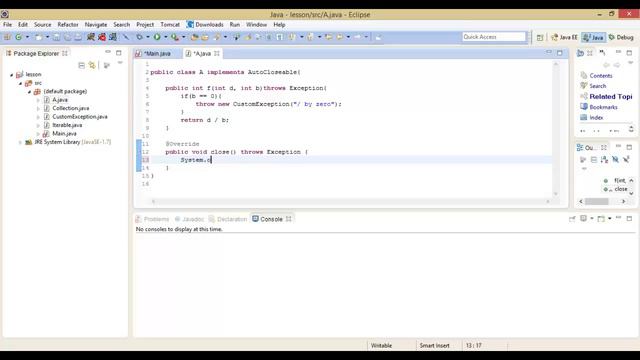Screen dimensions: 640x360
Task: Open the Bookmarks link in Help
Action: pos(603,107)
